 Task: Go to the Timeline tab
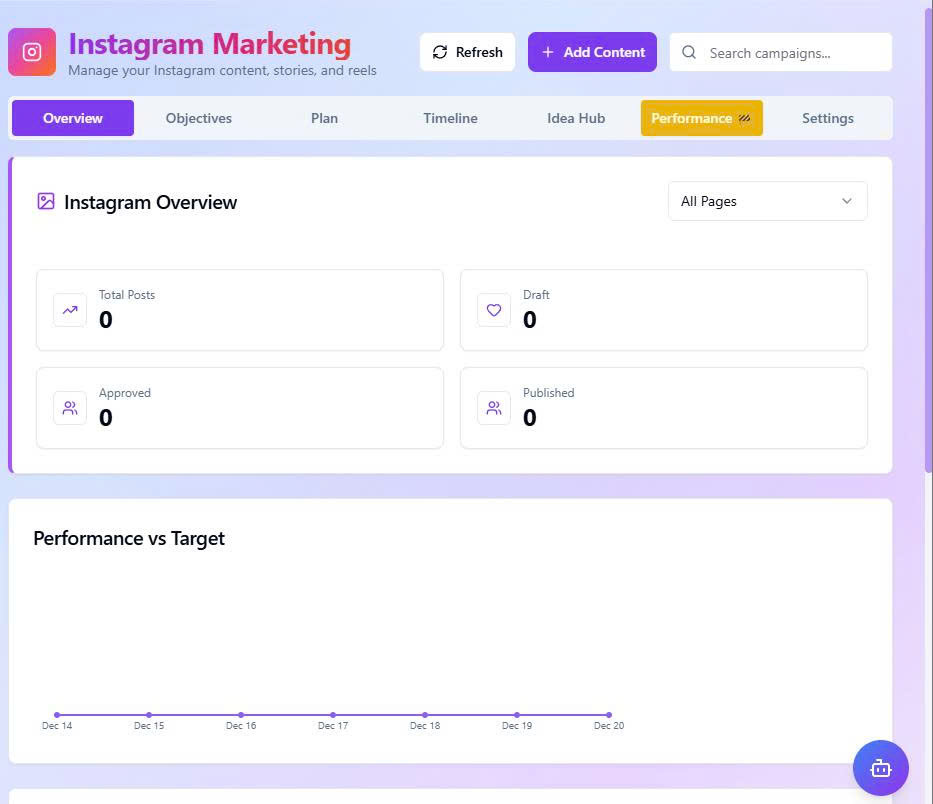(x=450, y=118)
